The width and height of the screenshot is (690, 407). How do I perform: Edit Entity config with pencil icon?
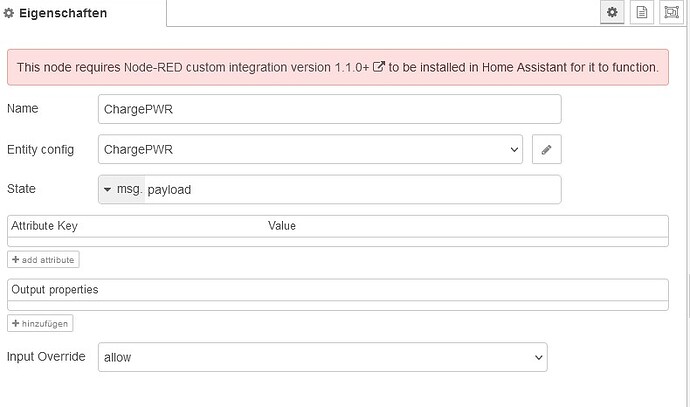pyautogui.click(x=547, y=149)
